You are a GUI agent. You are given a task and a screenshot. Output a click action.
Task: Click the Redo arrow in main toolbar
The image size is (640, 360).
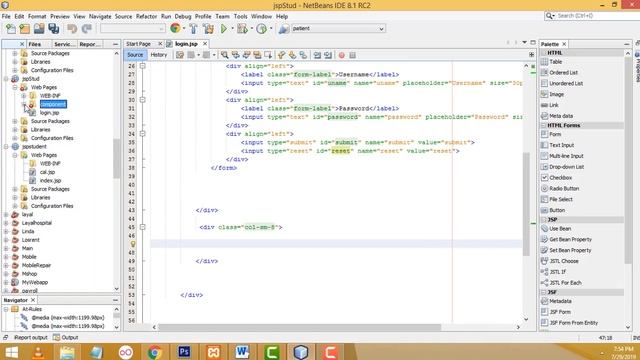[87, 29]
